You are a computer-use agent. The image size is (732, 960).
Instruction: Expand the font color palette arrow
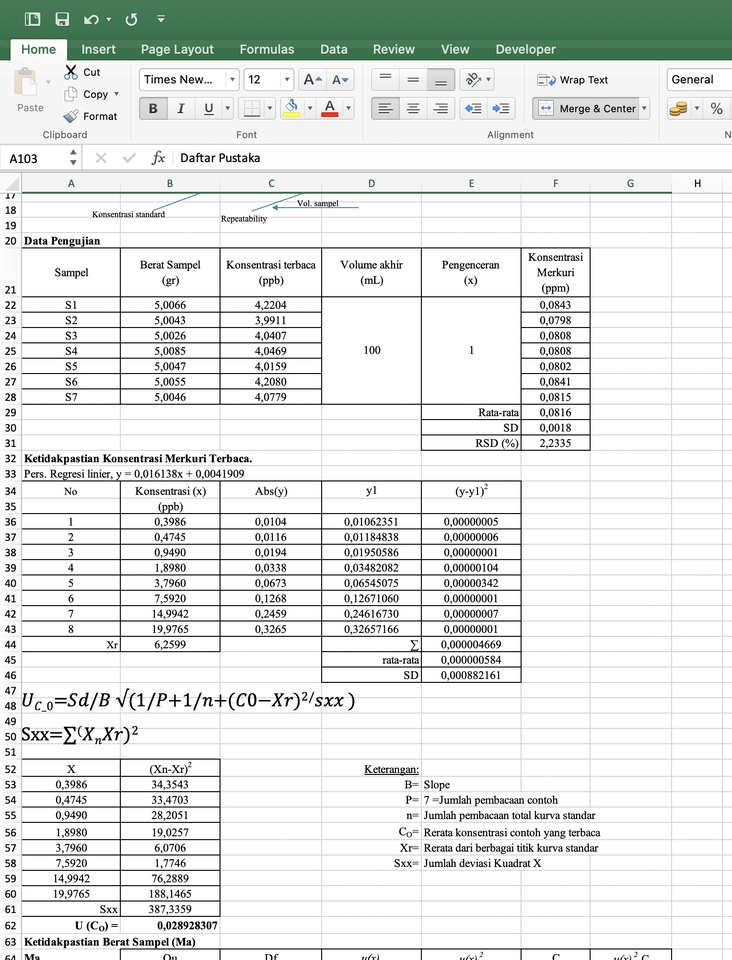pos(348,108)
